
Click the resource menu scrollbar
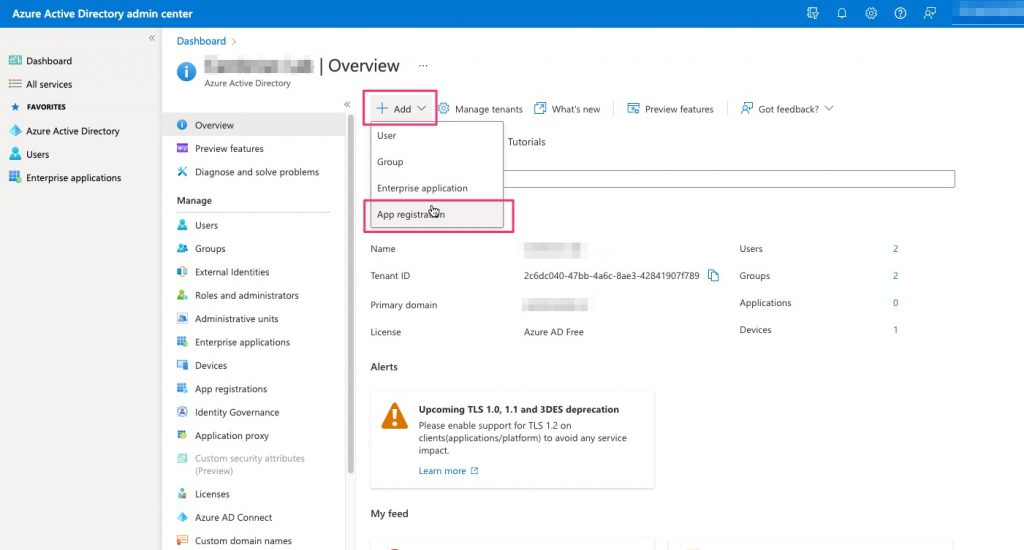click(x=351, y=294)
